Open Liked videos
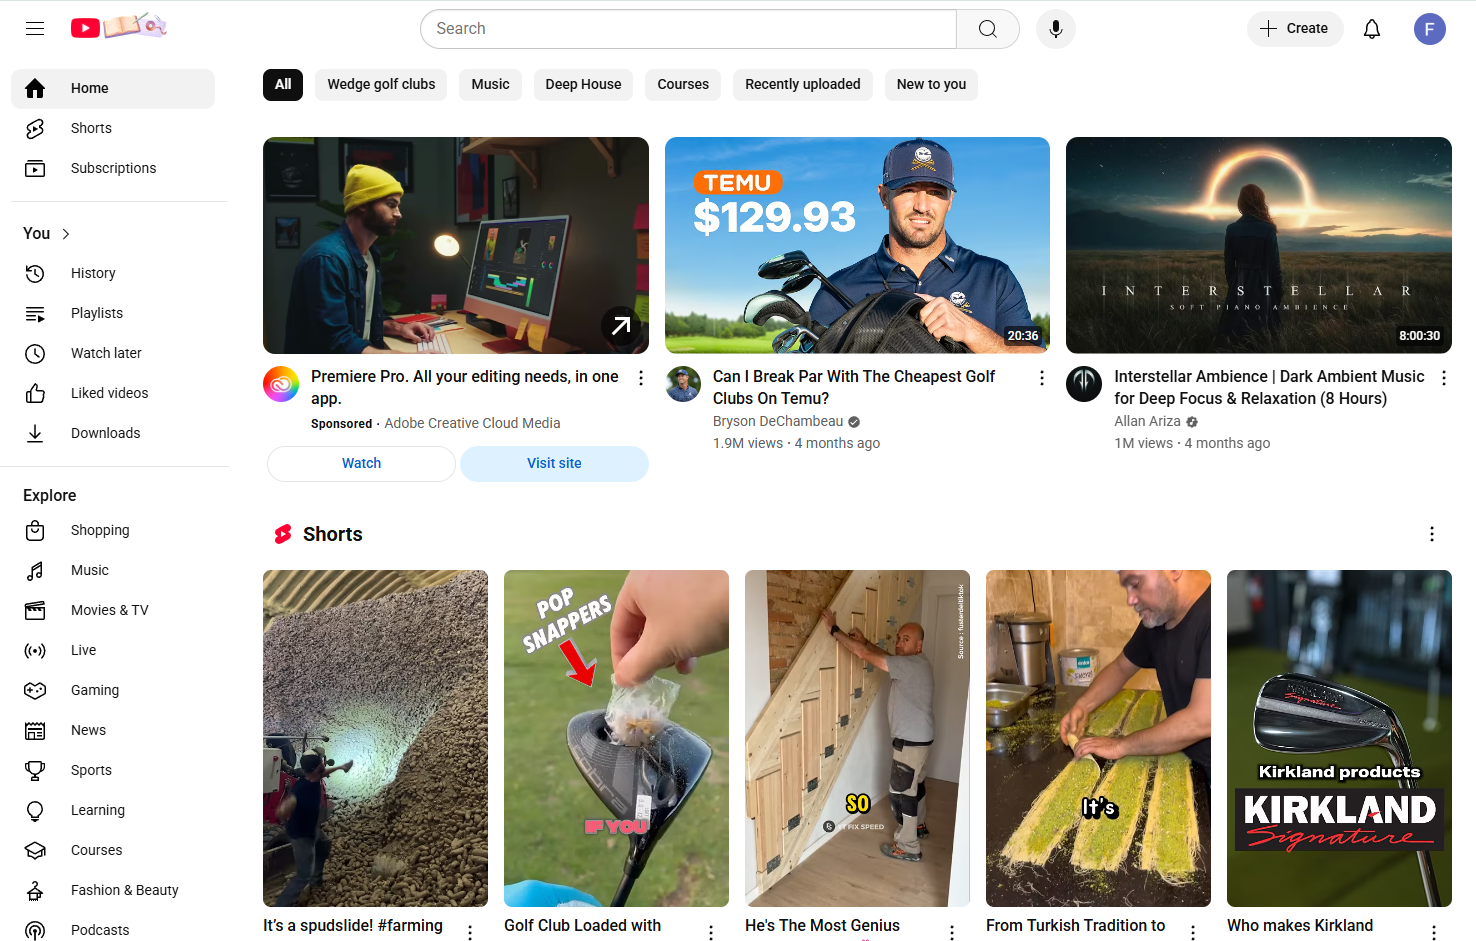 (113, 393)
